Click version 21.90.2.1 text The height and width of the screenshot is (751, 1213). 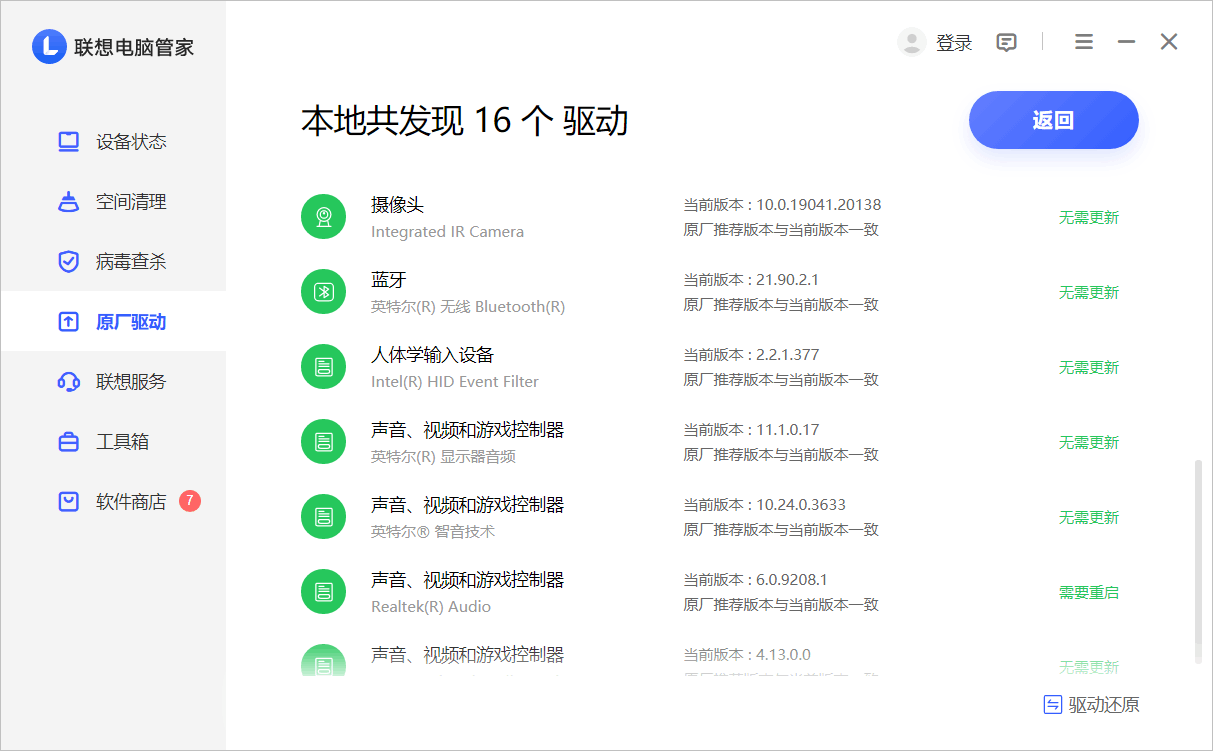[787, 280]
